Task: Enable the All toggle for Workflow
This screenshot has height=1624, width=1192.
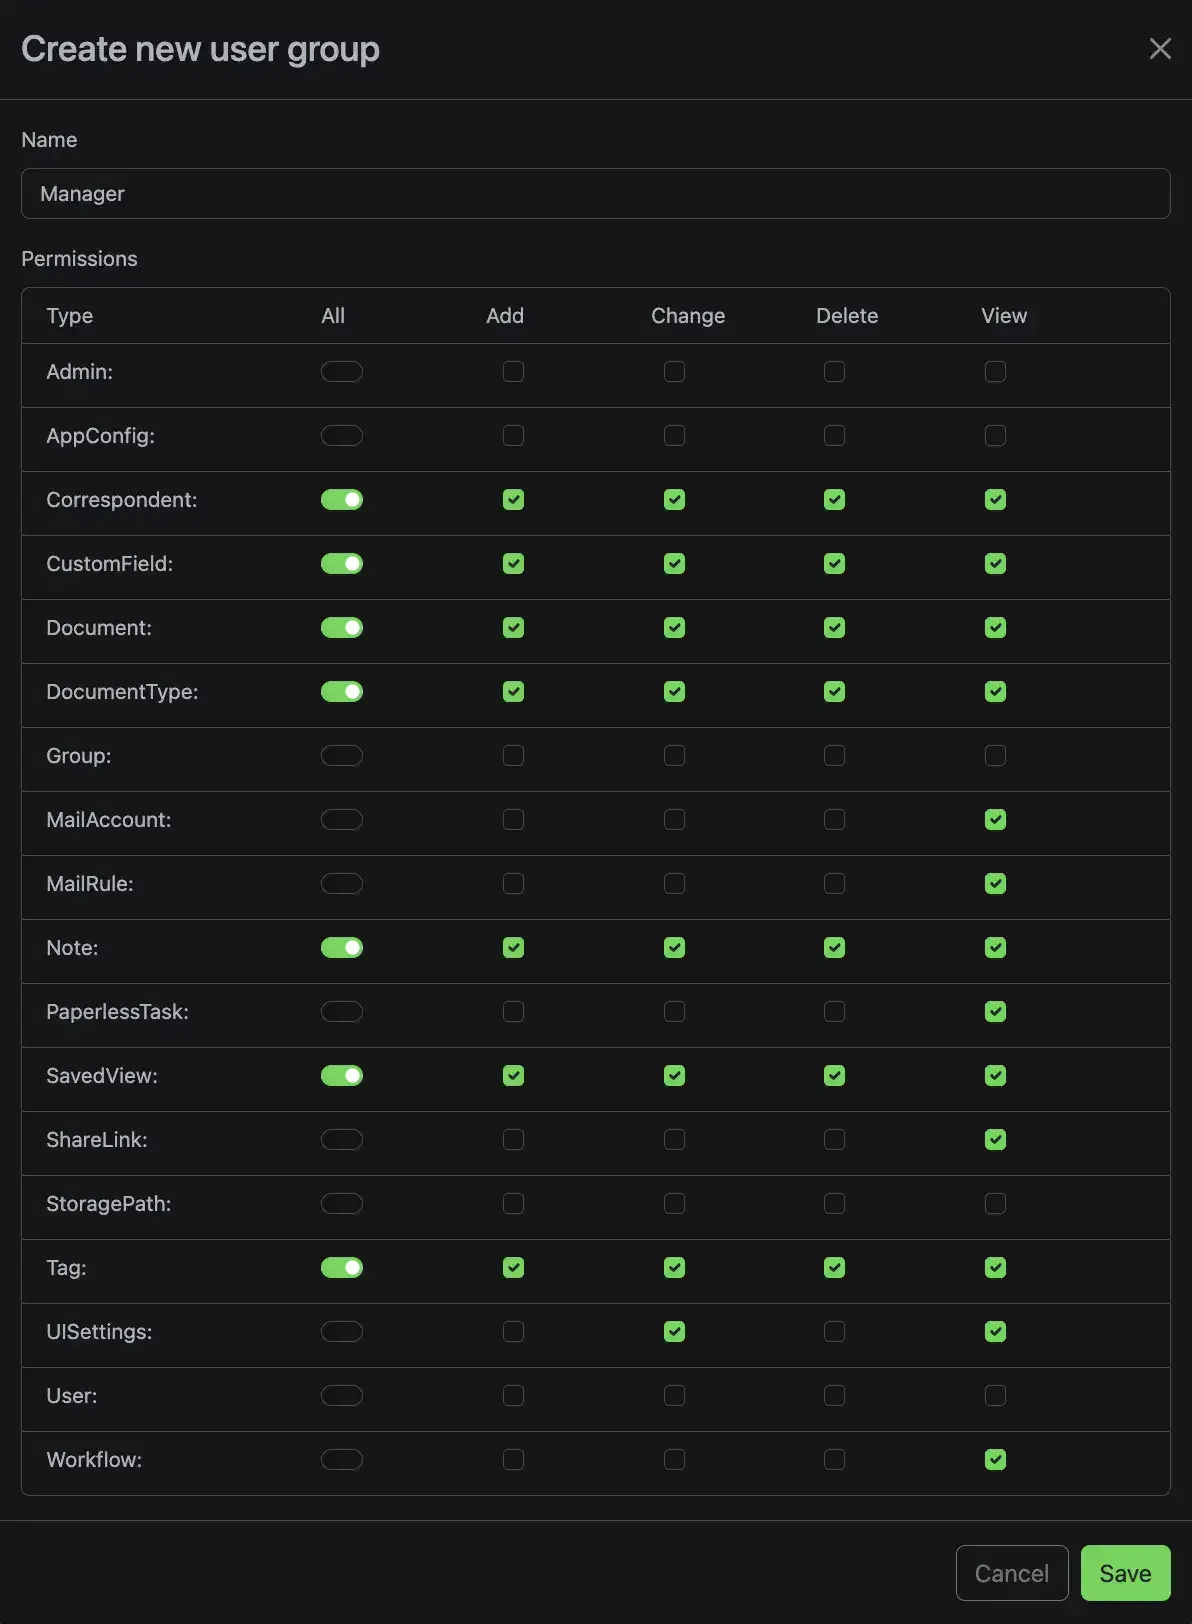Action: tap(342, 1460)
